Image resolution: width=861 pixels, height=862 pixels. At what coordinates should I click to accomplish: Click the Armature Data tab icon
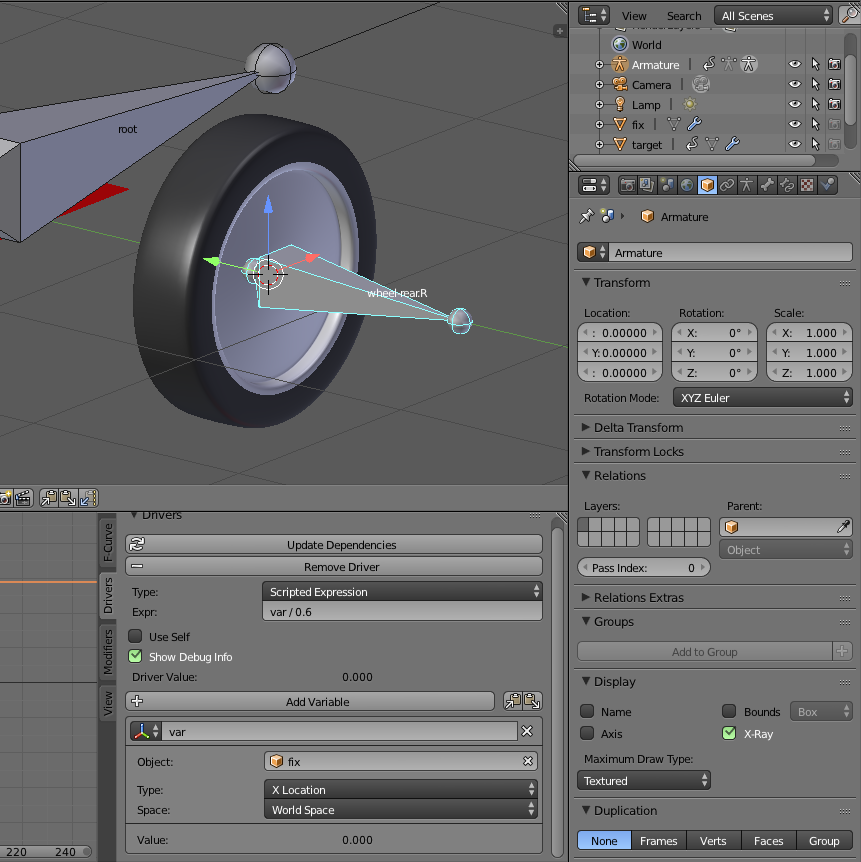tap(747, 185)
